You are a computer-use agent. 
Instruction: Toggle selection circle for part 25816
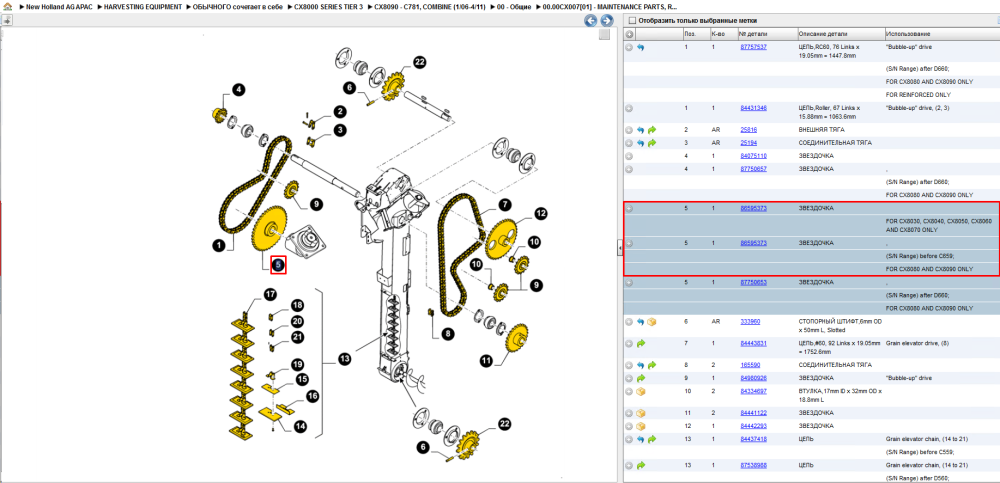[629, 130]
